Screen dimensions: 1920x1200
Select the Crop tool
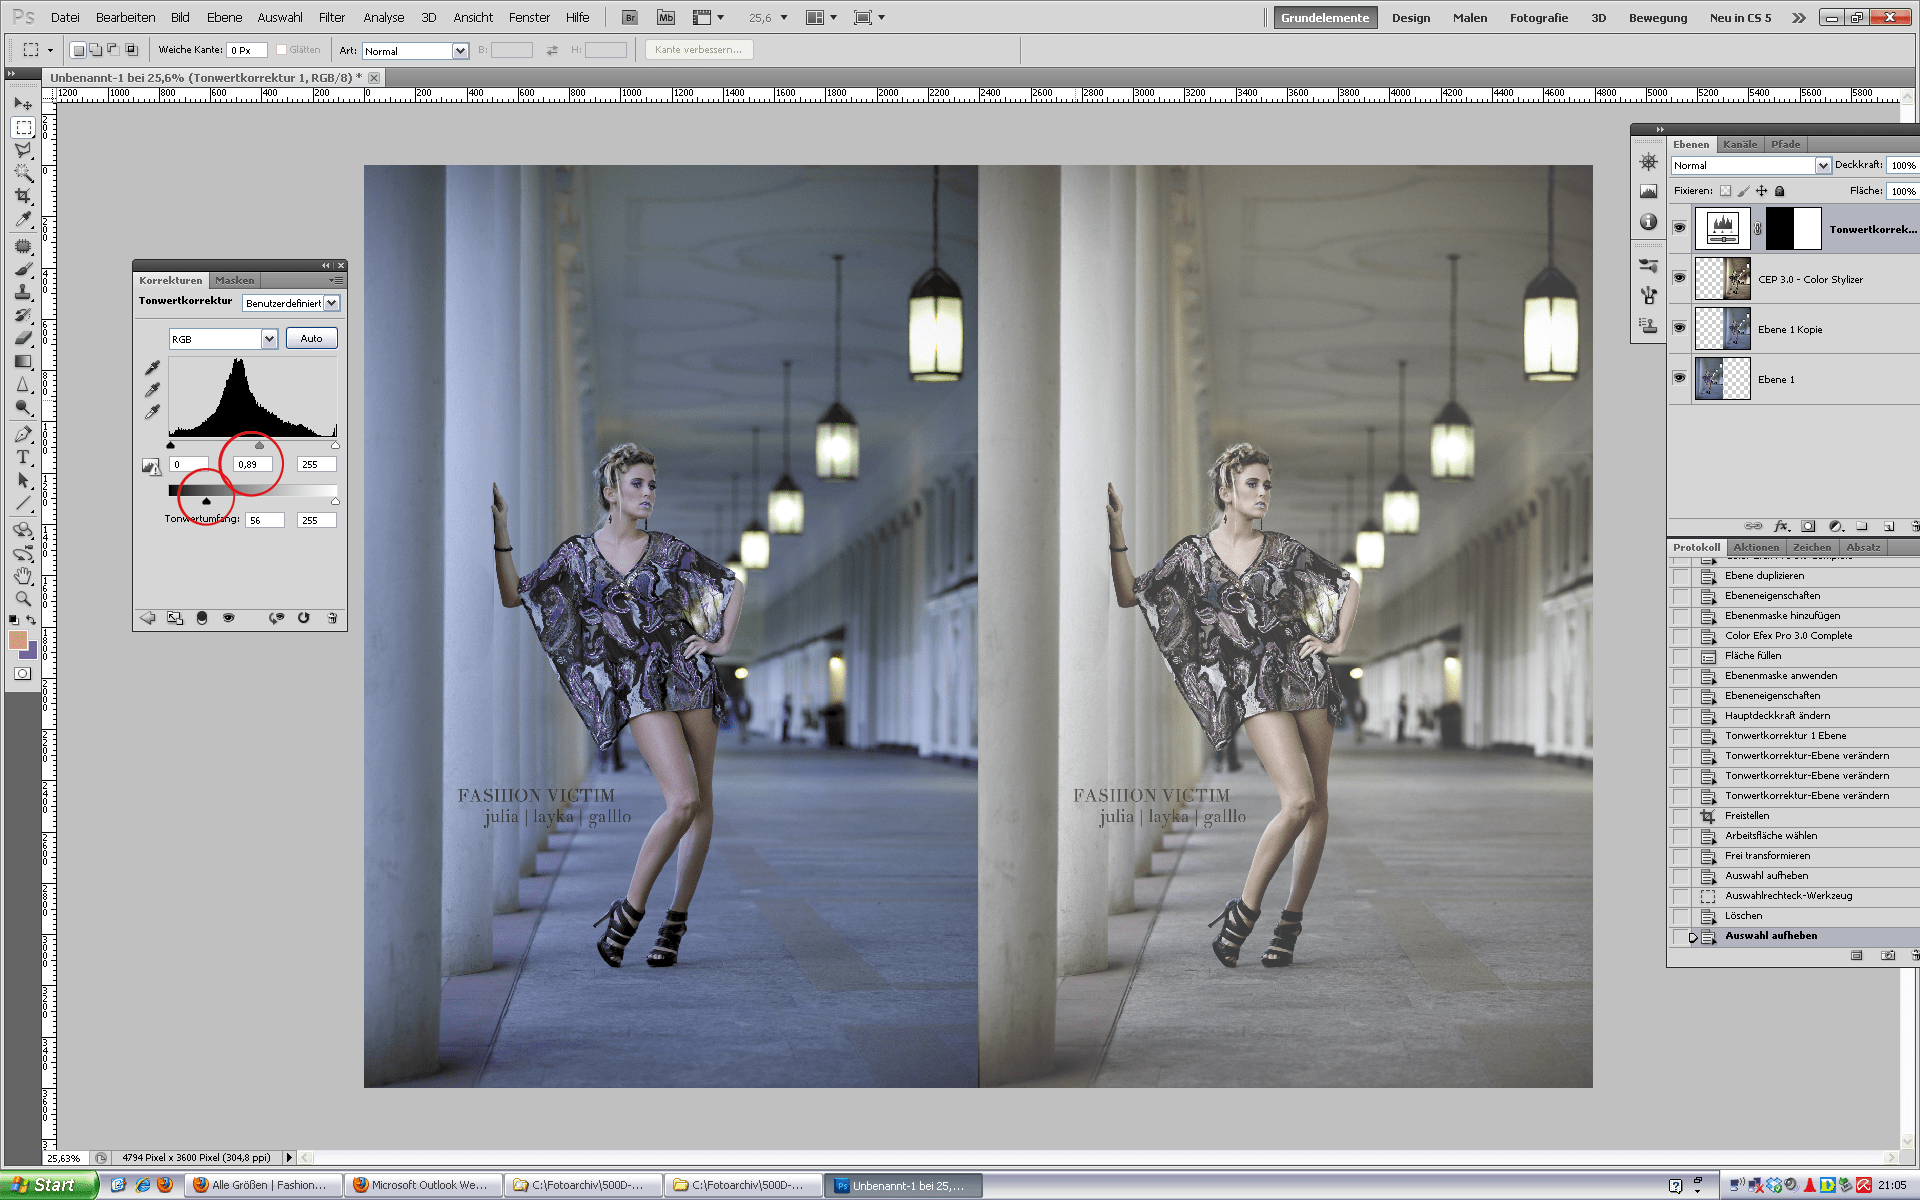[x=23, y=196]
